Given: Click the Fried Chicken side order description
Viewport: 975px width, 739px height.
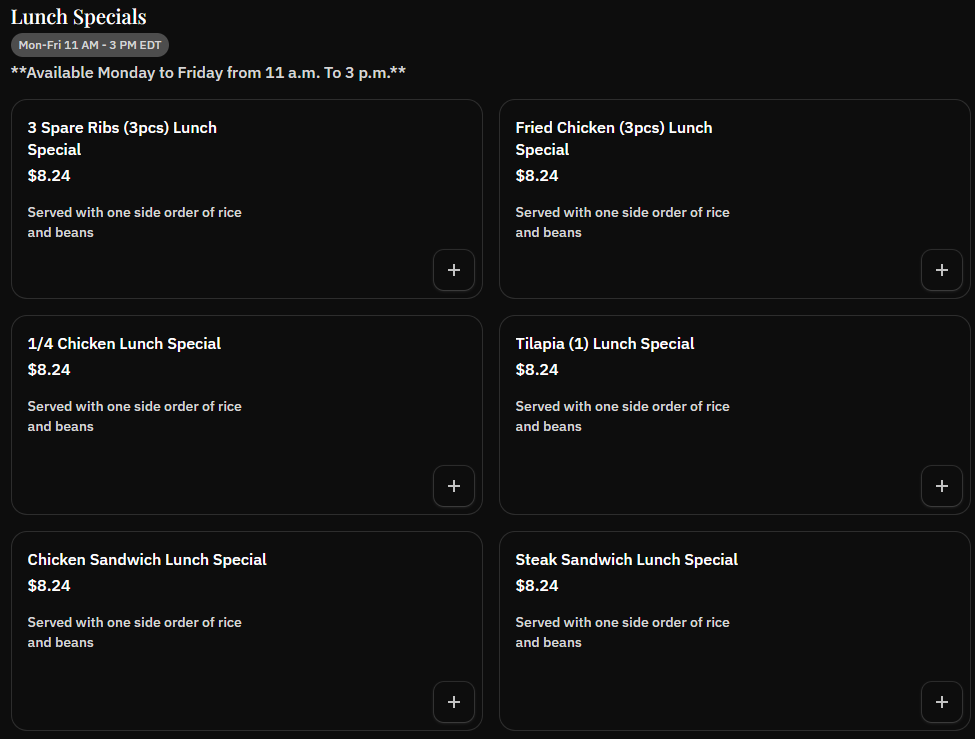Looking at the screenshot, I should [622, 222].
